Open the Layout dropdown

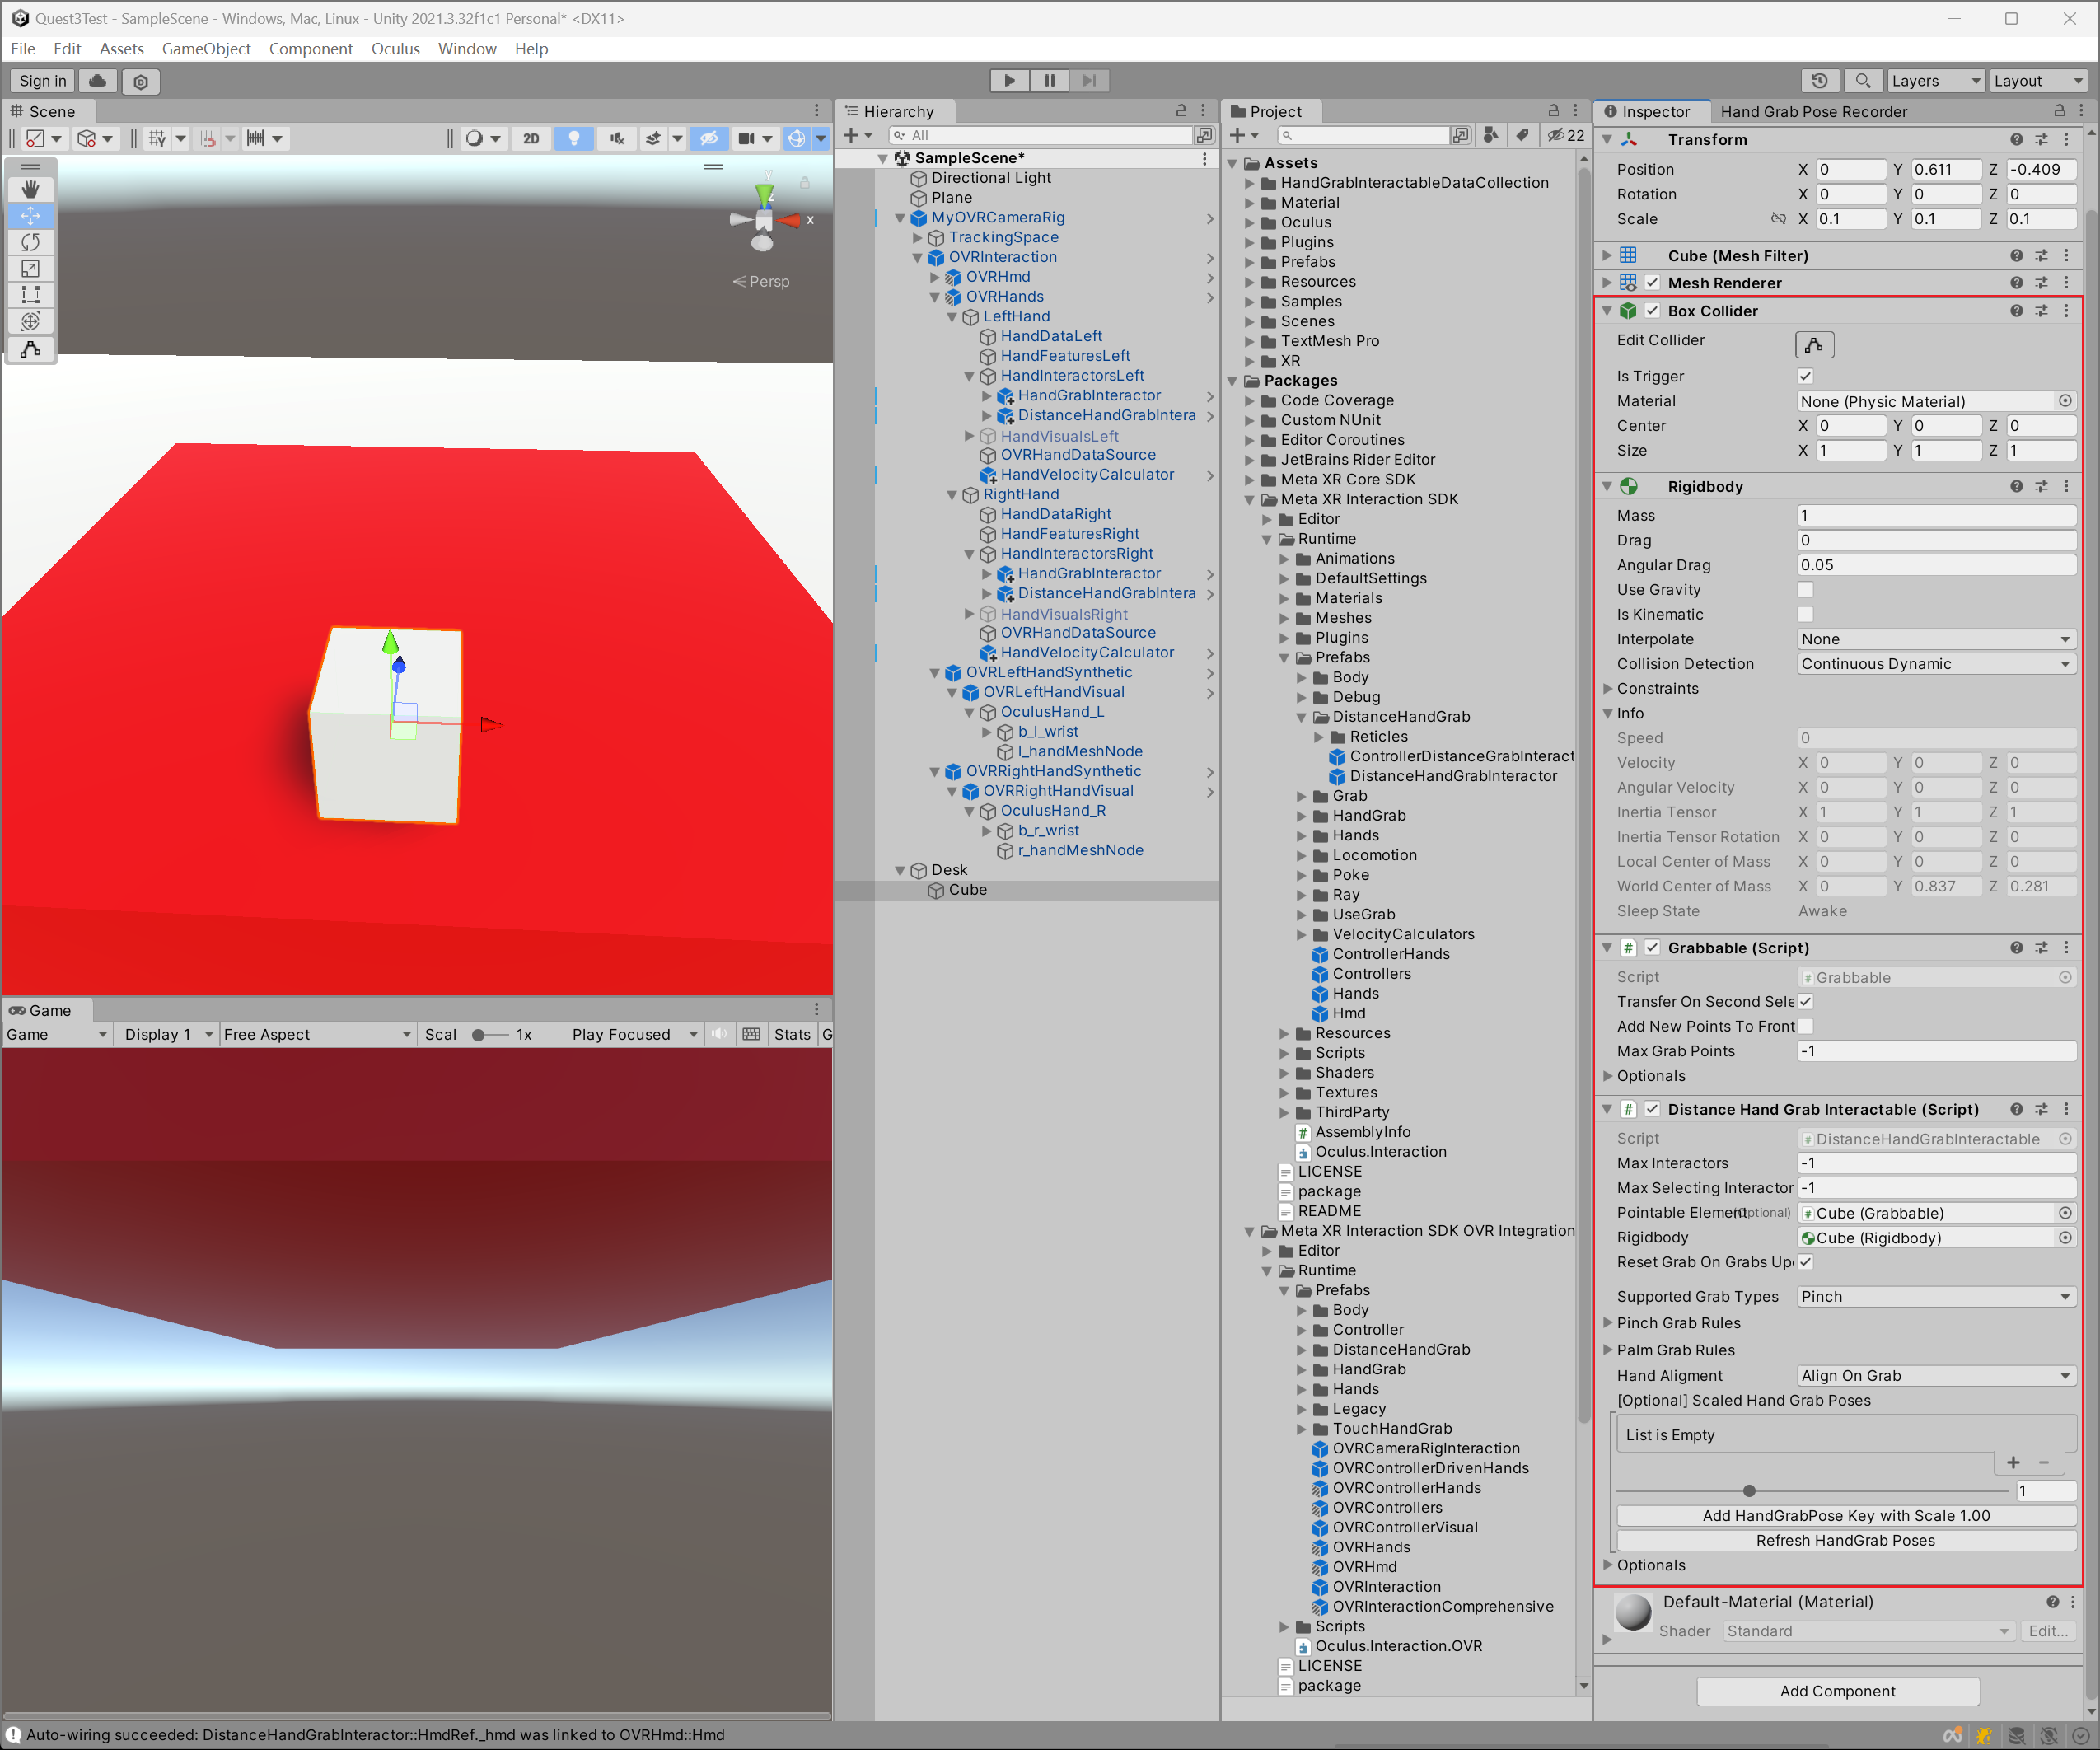[2037, 81]
